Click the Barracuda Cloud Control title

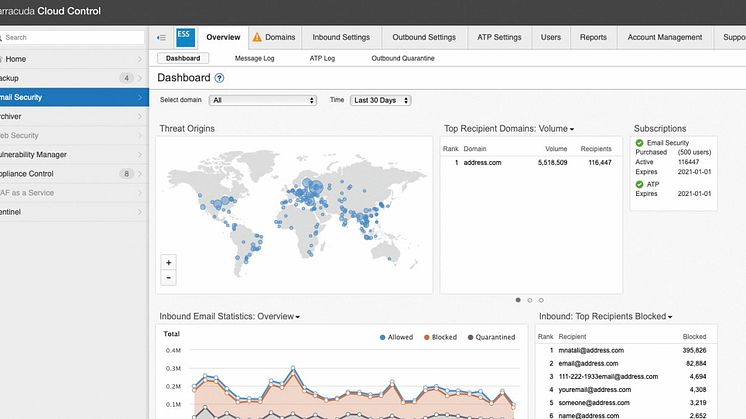pos(50,11)
